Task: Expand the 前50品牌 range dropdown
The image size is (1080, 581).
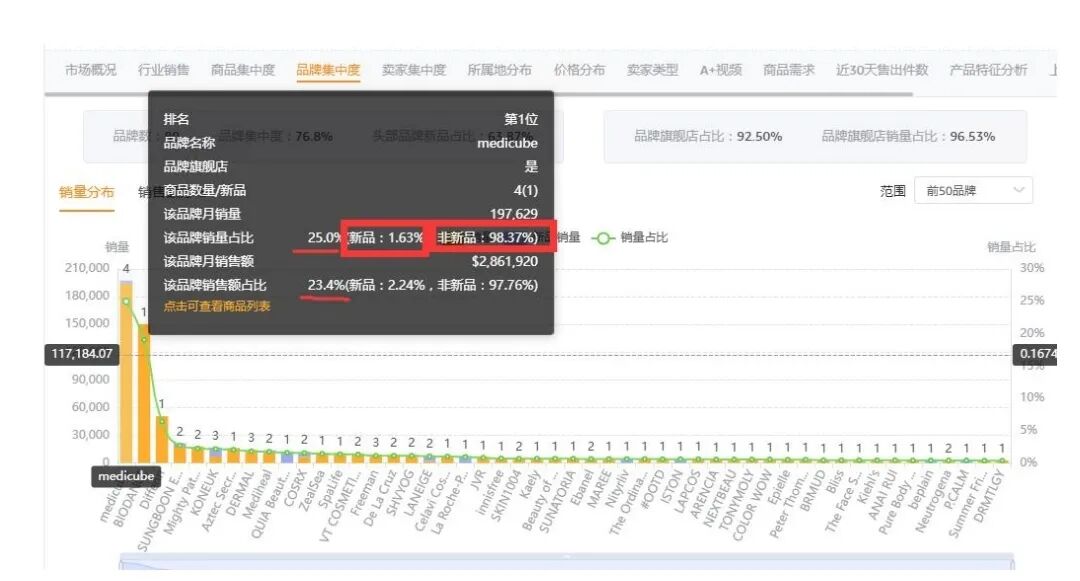Action: click(x=973, y=191)
